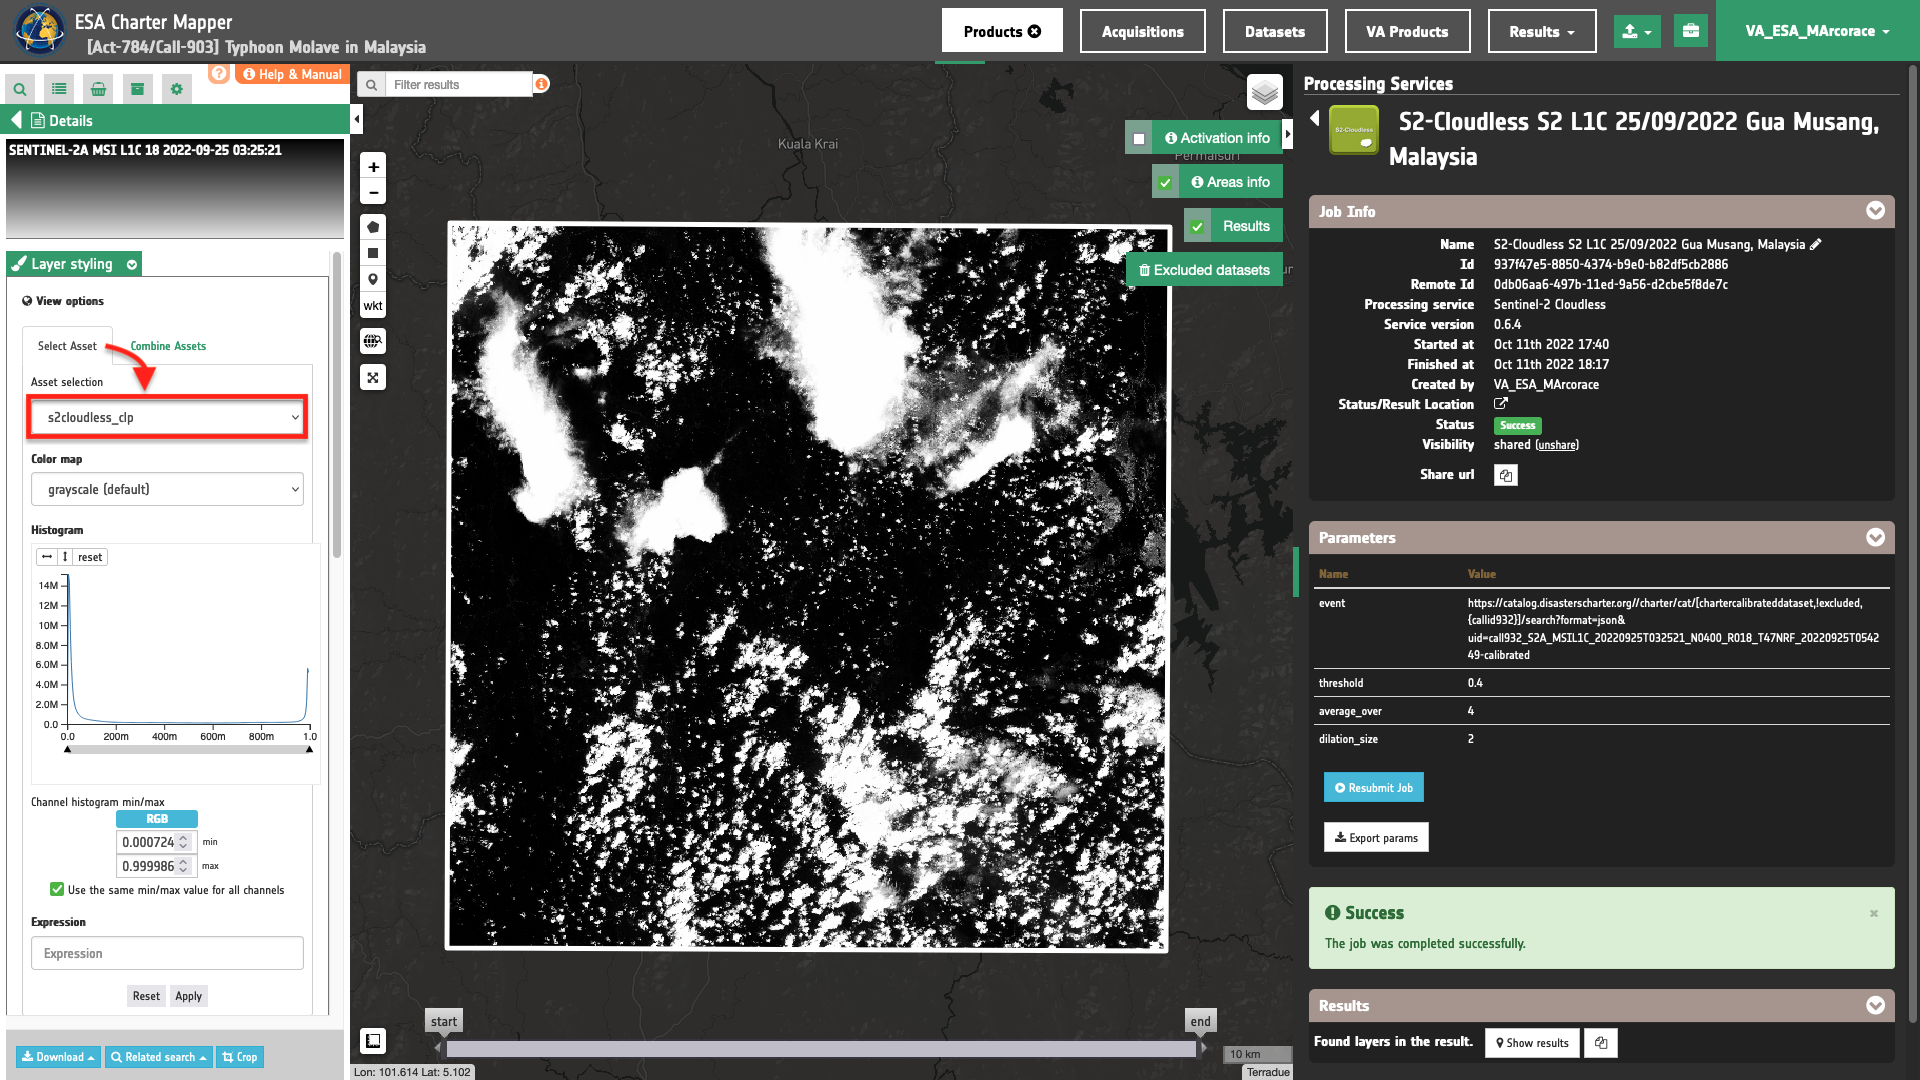
Task: Click the Show results button
Action: pos(1532,1043)
